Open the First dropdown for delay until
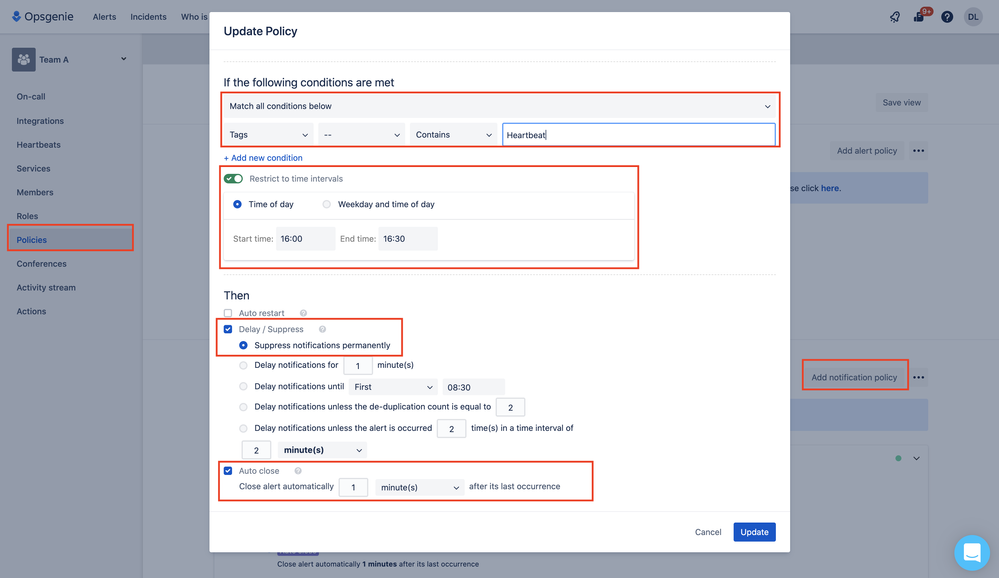 393,387
